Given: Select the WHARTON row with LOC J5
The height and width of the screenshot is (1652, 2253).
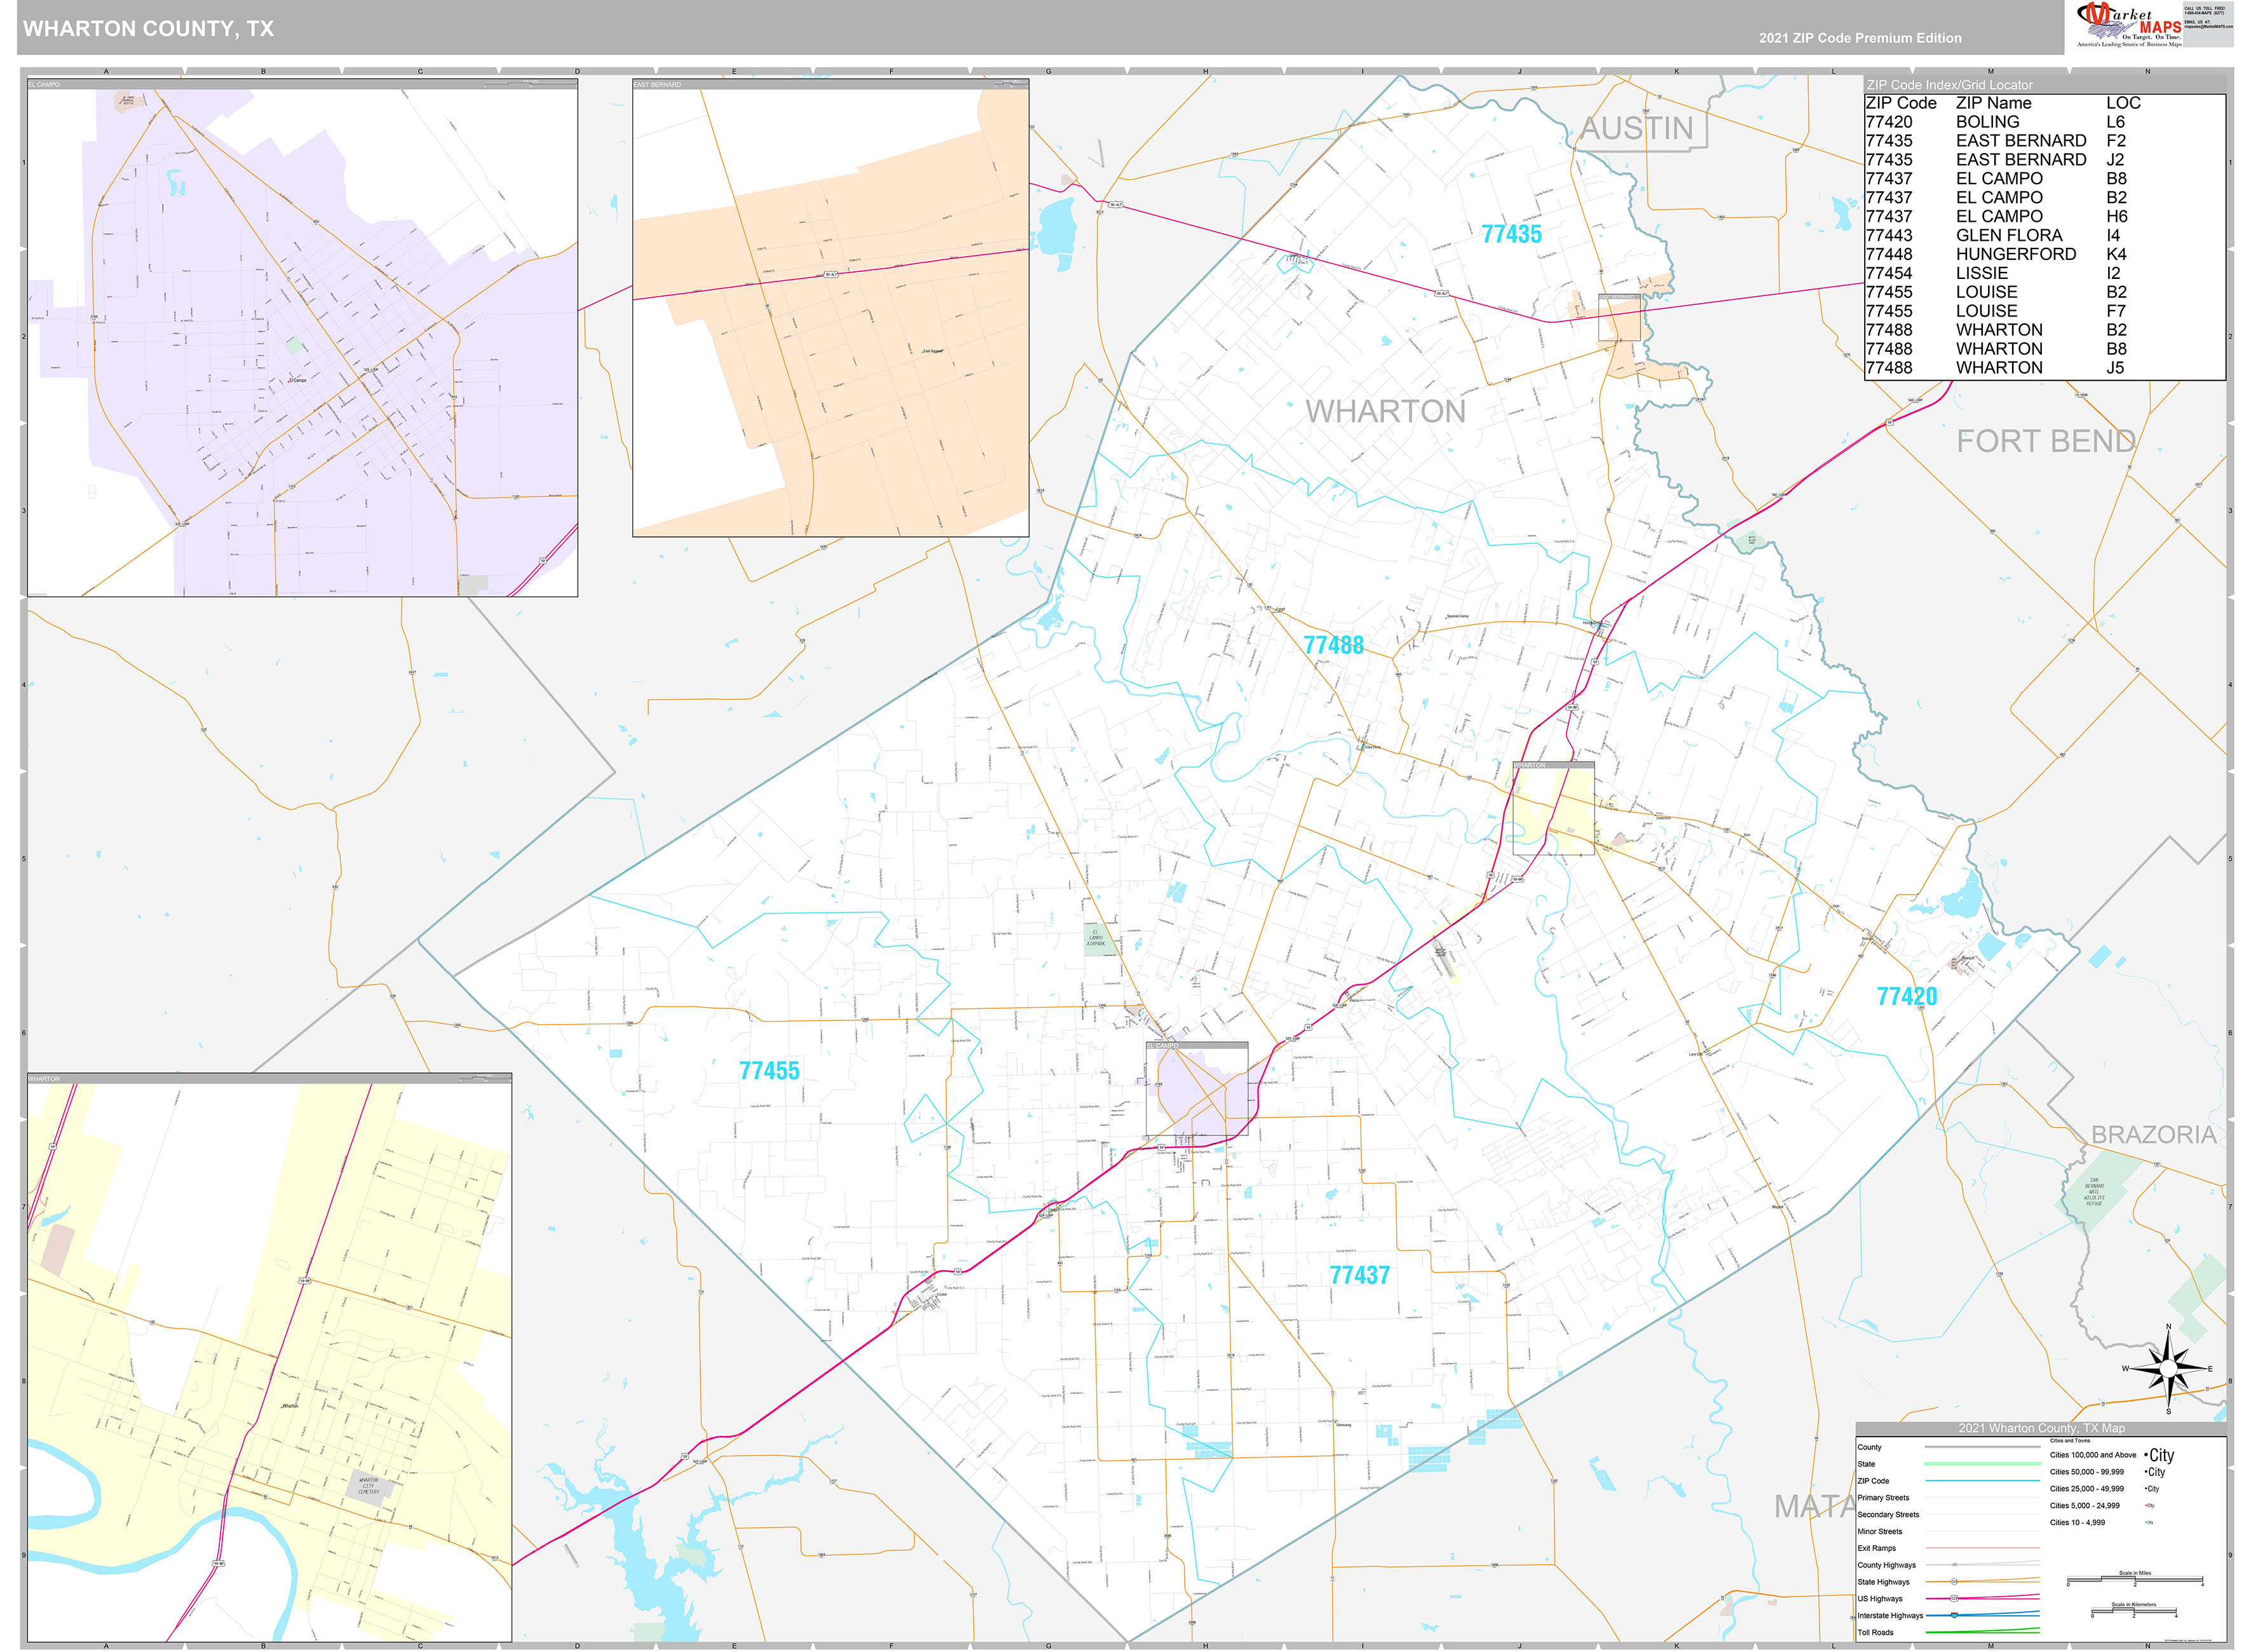Looking at the screenshot, I should click(x=2045, y=368).
